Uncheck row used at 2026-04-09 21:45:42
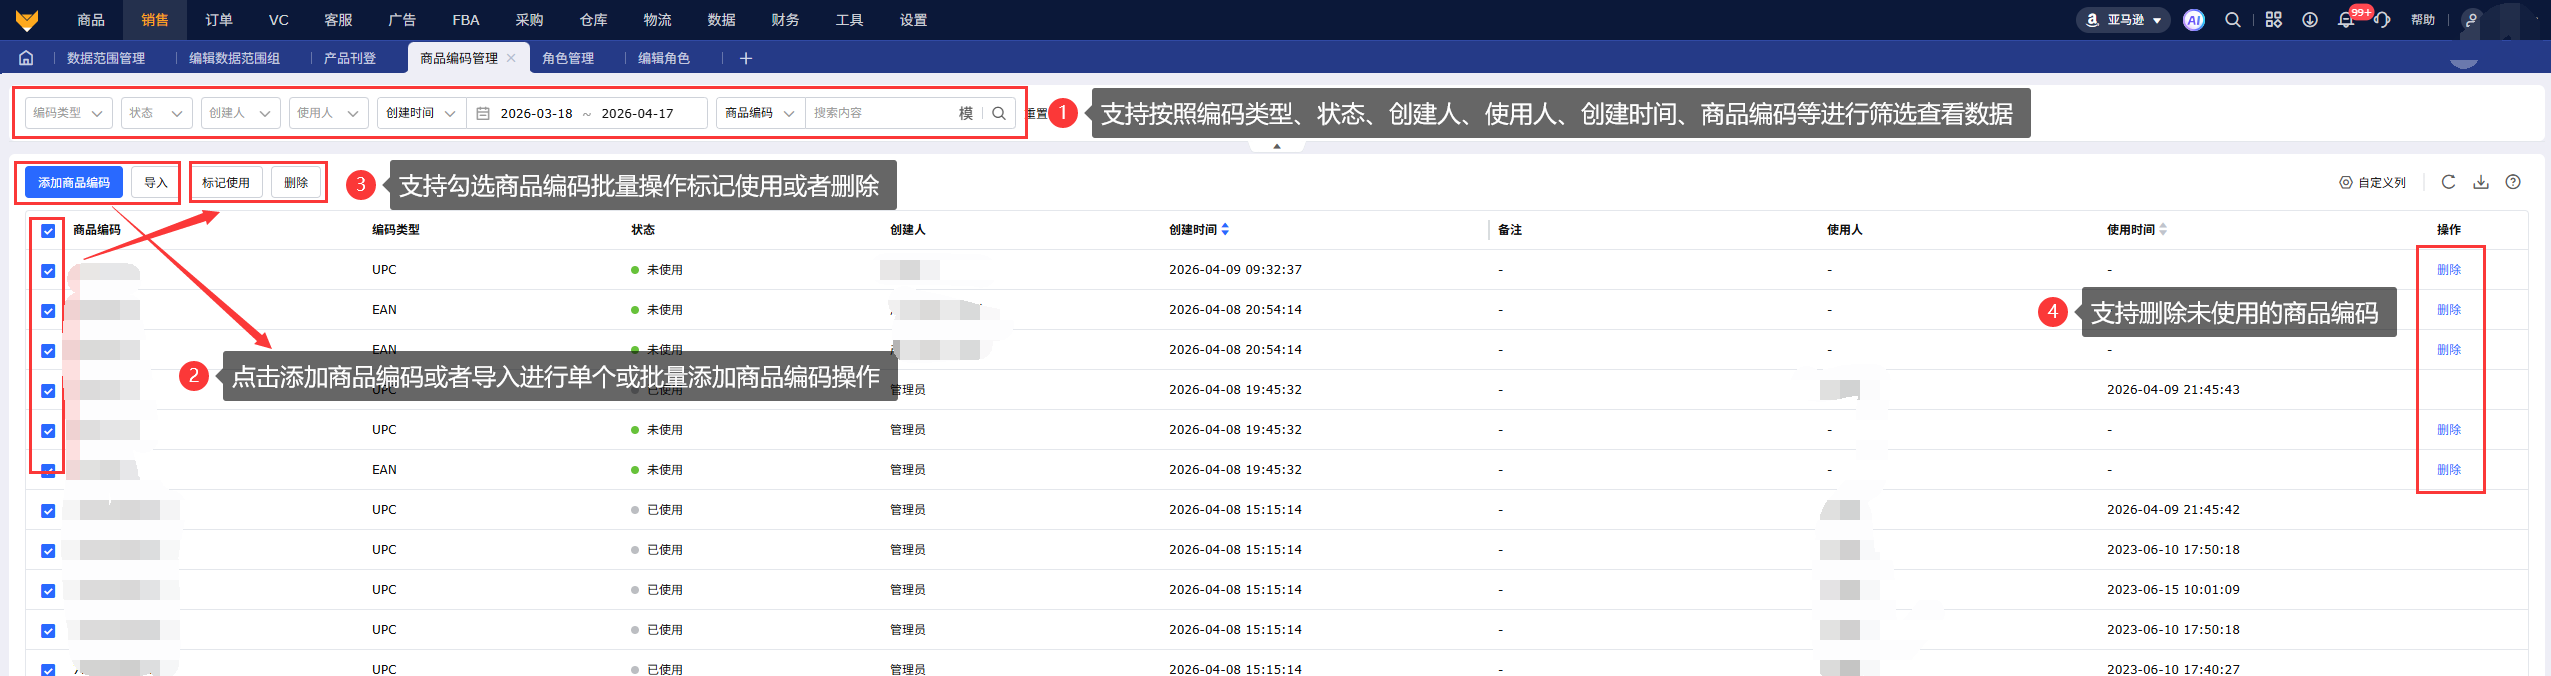2551x676 pixels. coord(48,511)
